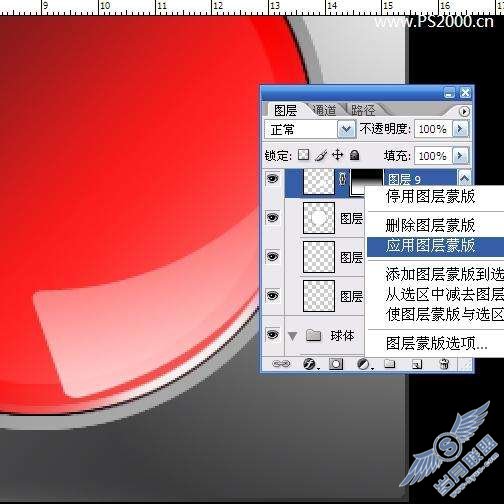The width and height of the screenshot is (504, 504).
Task: Click the 球体 folder icon
Action: tap(313, 335)
